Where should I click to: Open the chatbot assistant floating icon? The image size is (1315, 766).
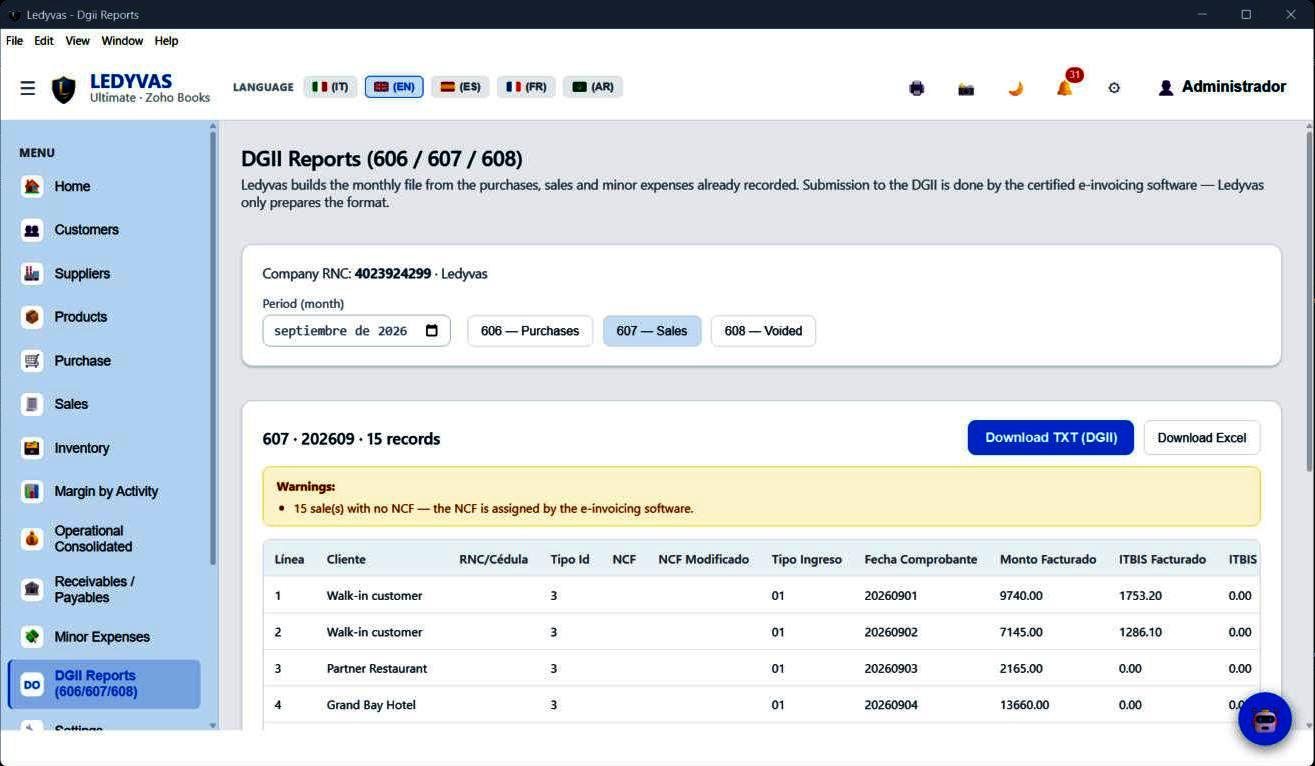[x=1265, y=719]
